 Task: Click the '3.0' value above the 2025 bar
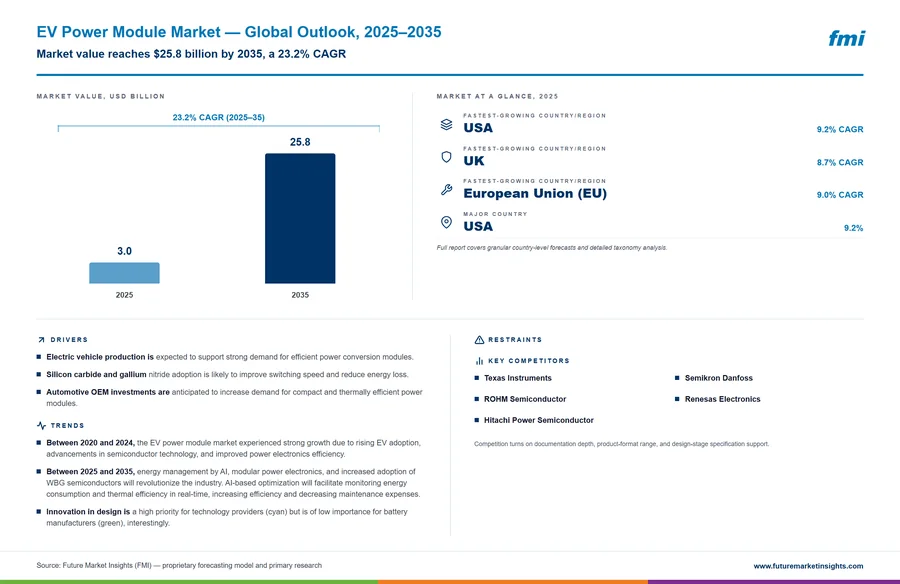[x=124, y=251]
